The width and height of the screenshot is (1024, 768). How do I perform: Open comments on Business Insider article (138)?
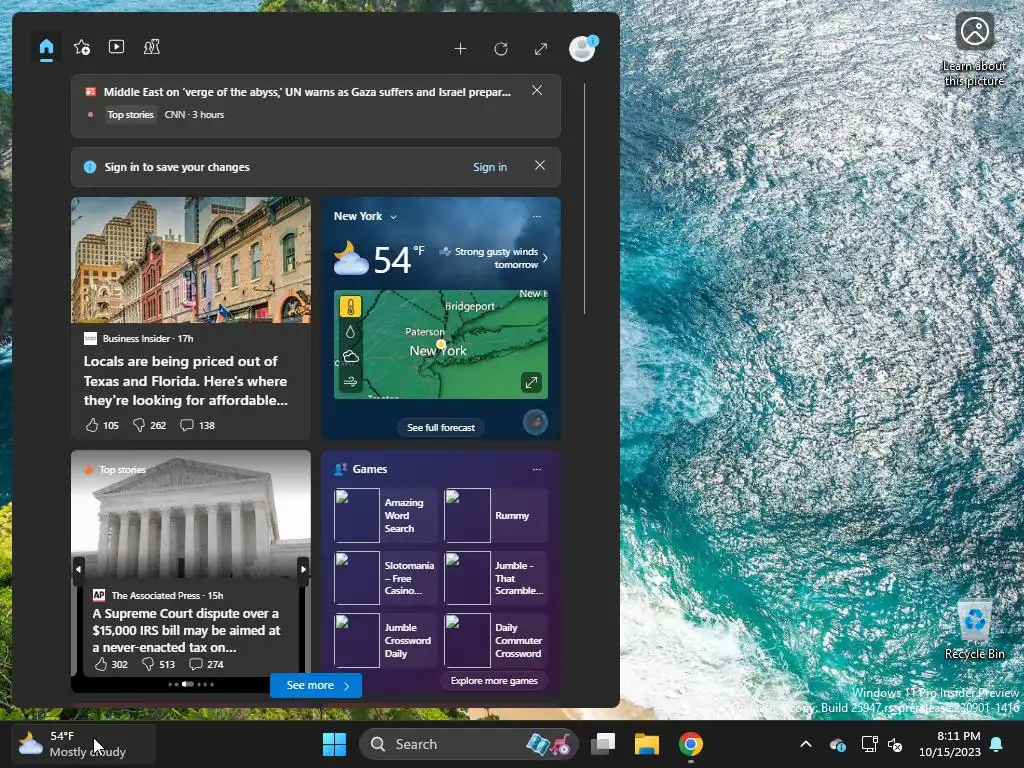click(x=197, y=425)
